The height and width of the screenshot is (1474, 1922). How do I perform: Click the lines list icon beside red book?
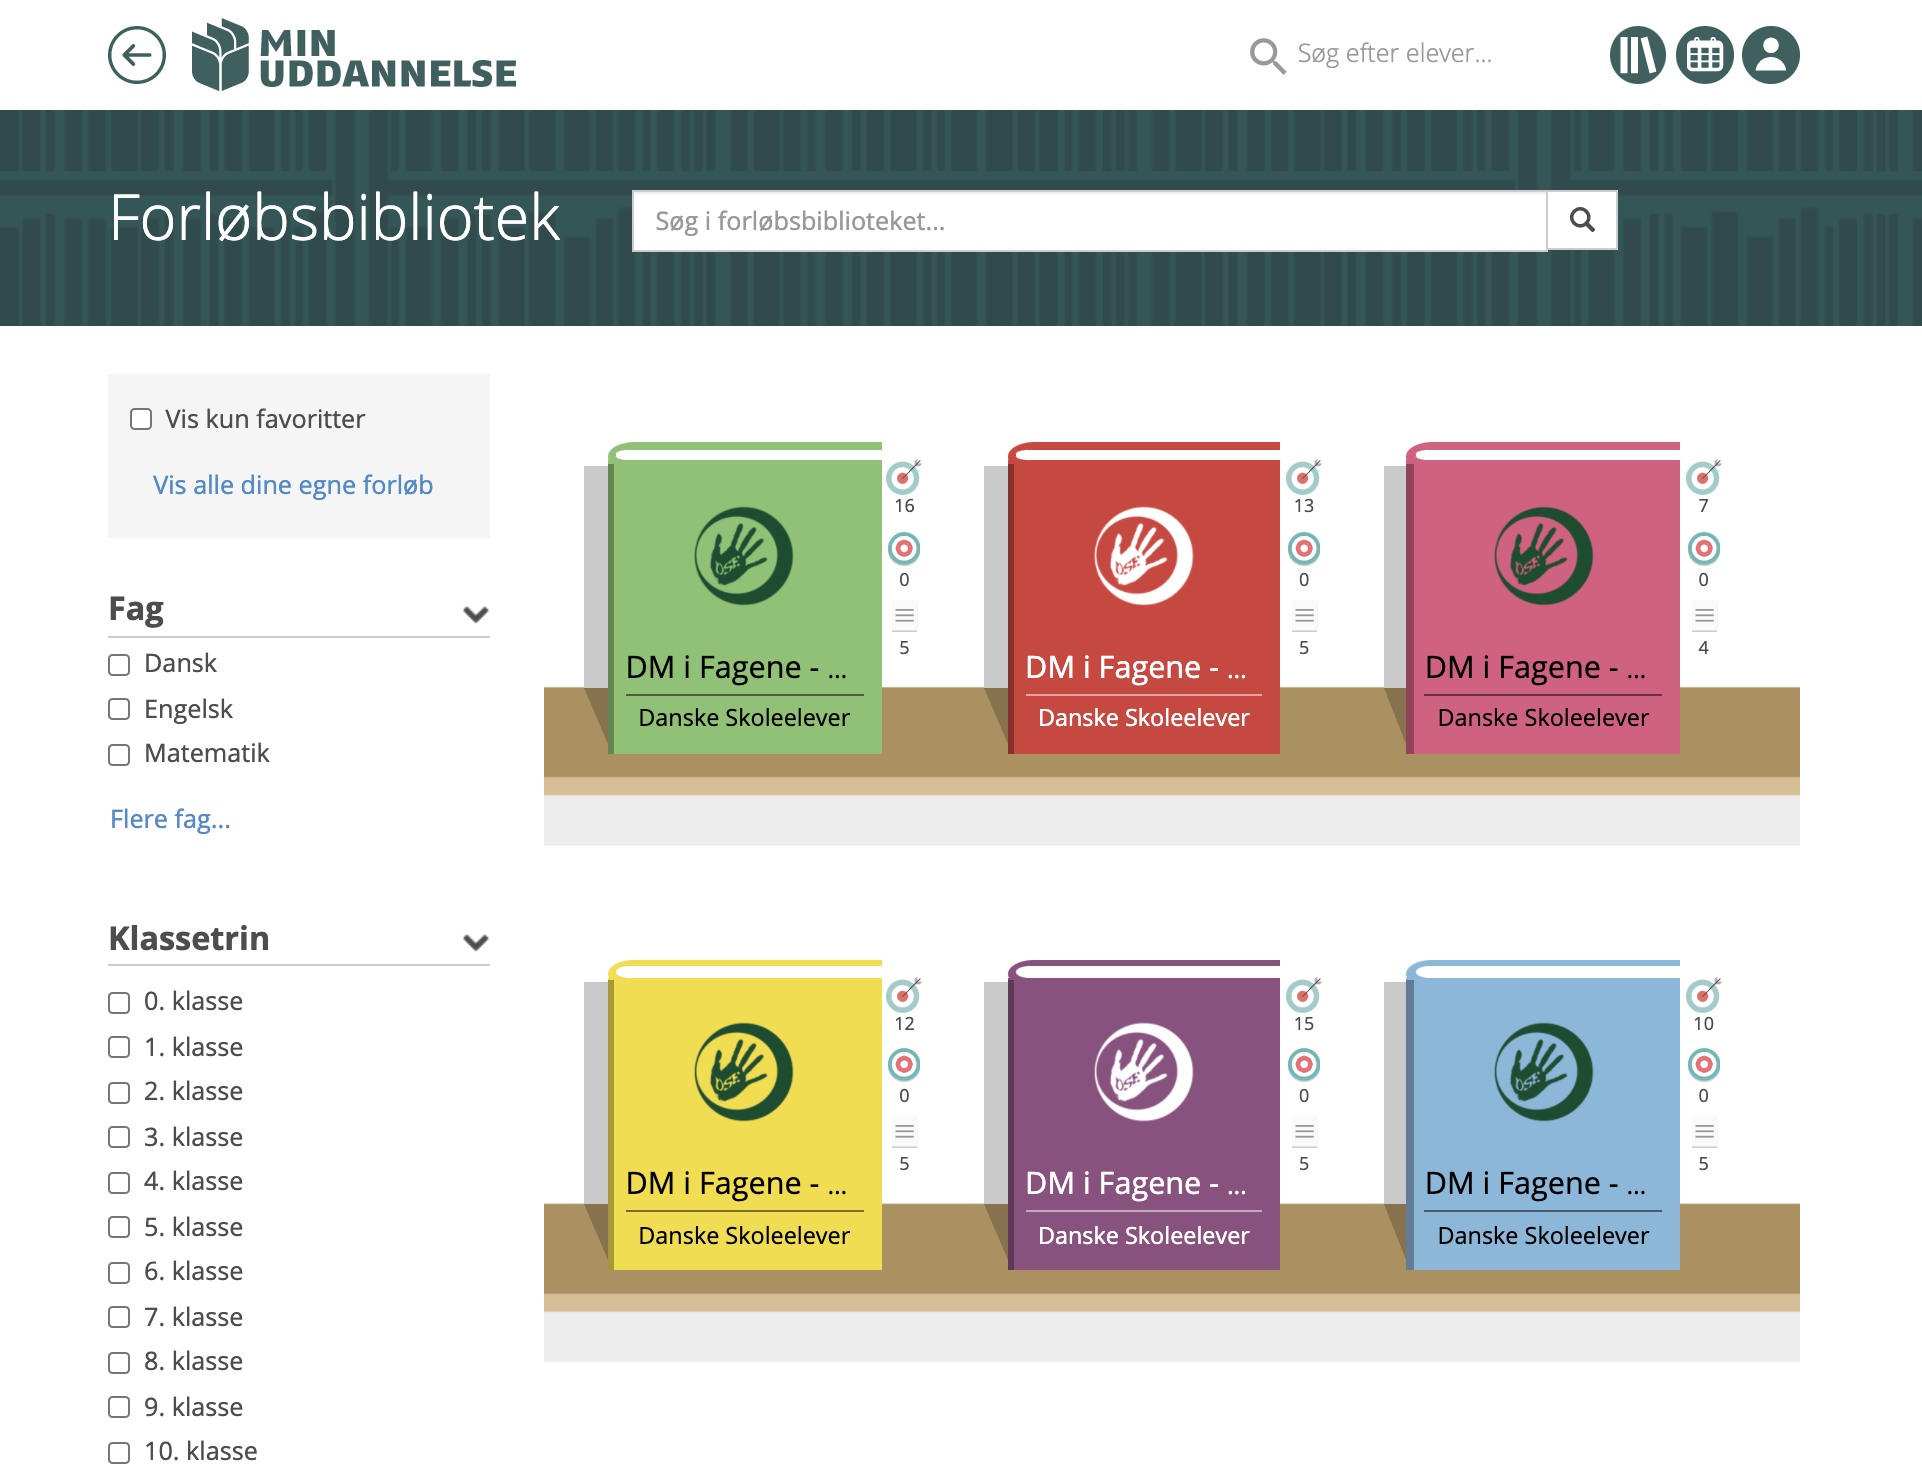pos(1304,616)
